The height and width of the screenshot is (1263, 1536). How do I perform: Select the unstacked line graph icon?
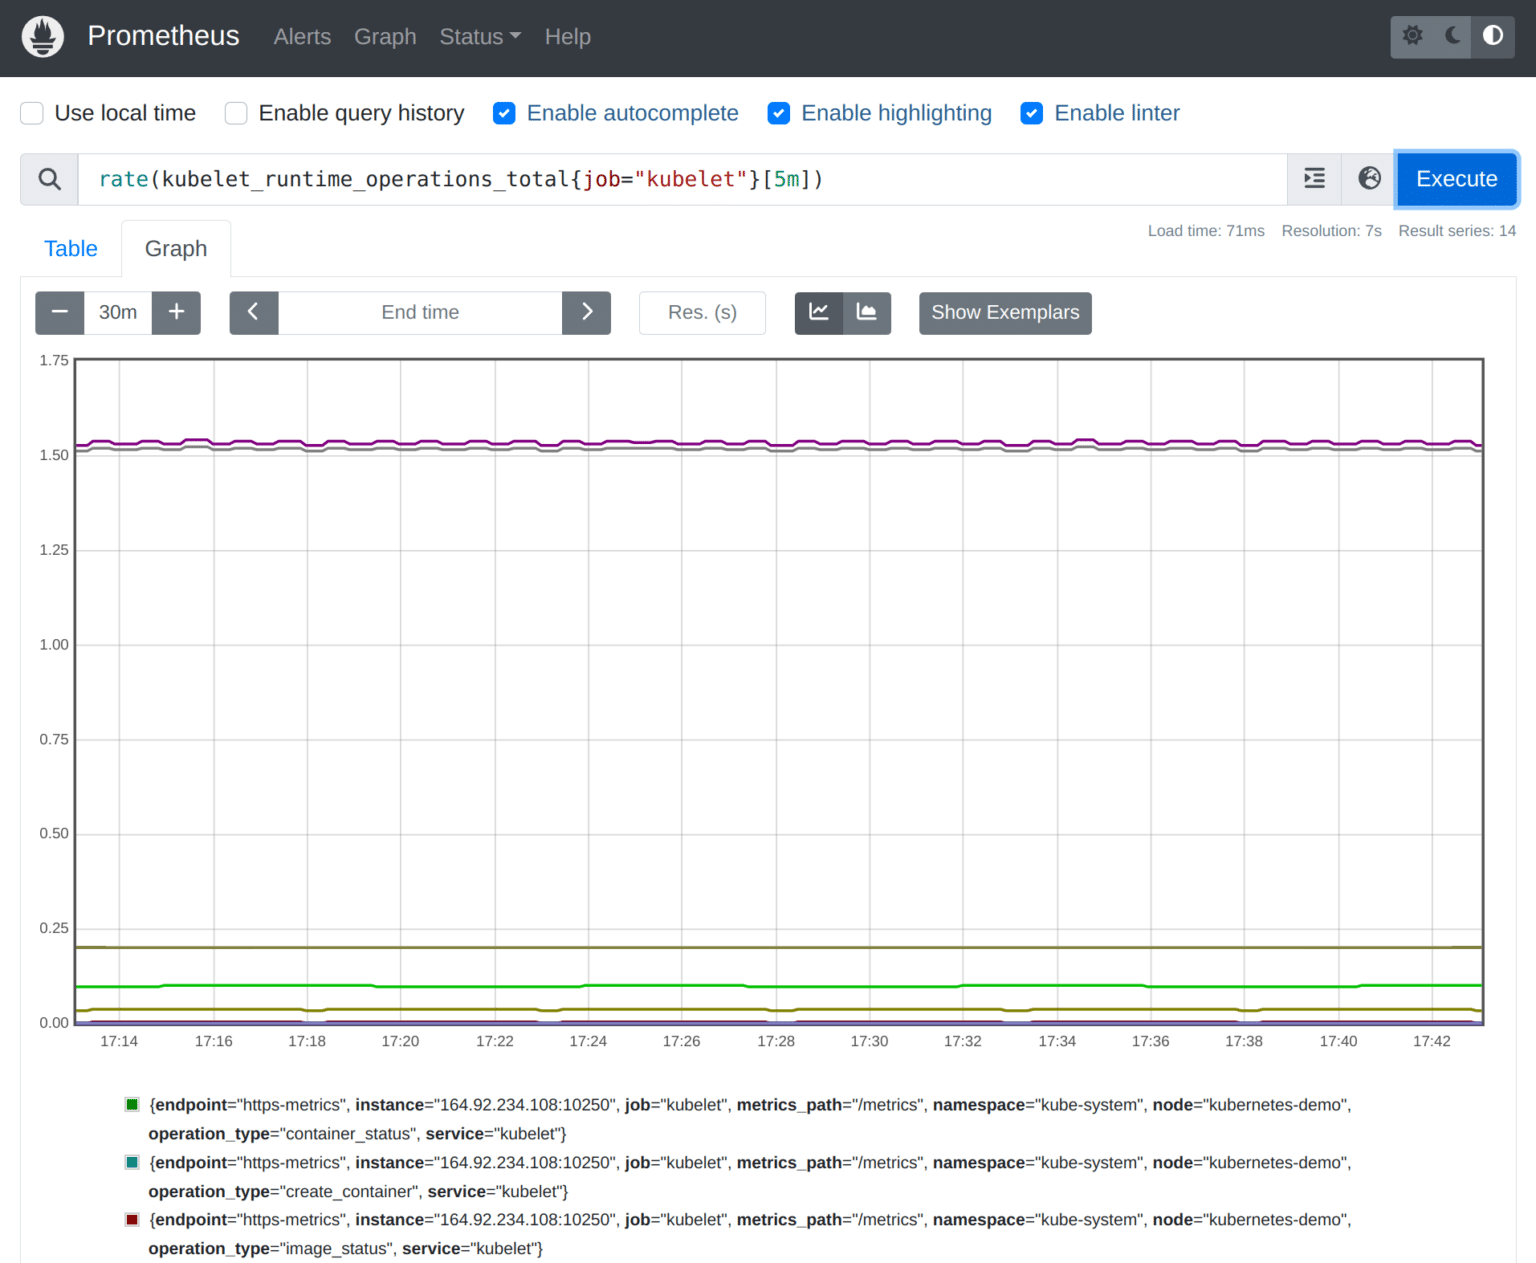(x=818, y=313)
